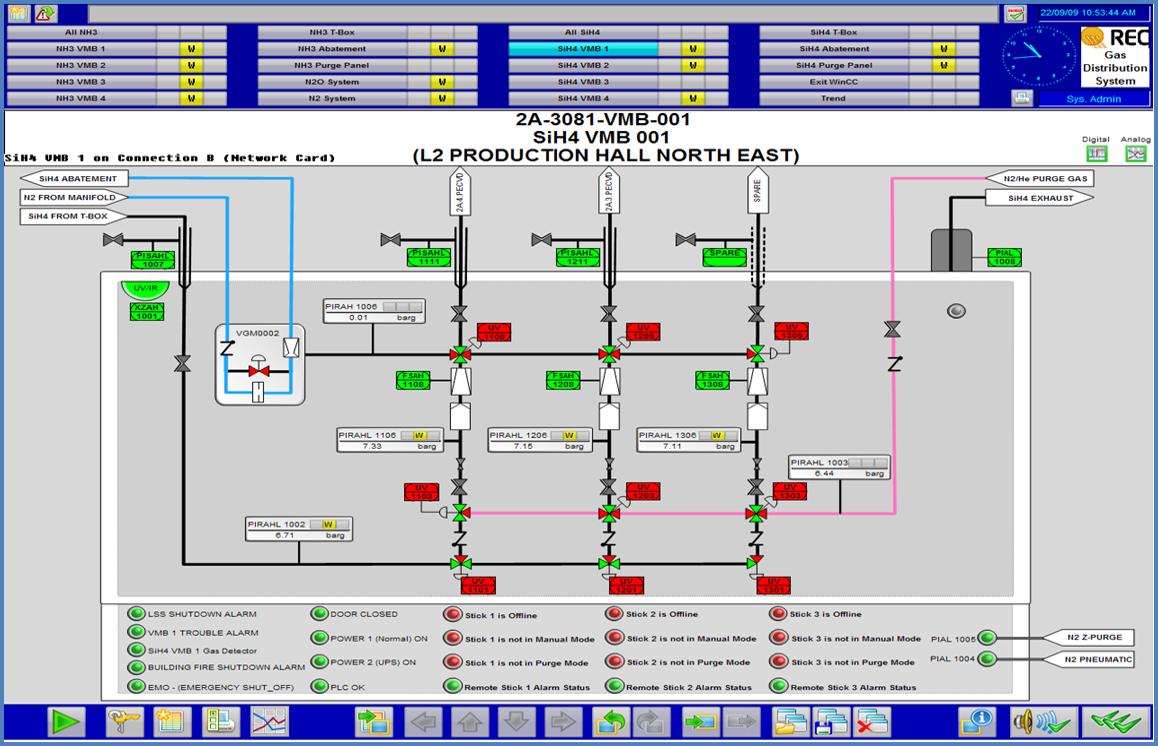Click the starred table icon in bottom toolbar
The width and height of the screenshot is (1158, 746).
tap(172, 722)
